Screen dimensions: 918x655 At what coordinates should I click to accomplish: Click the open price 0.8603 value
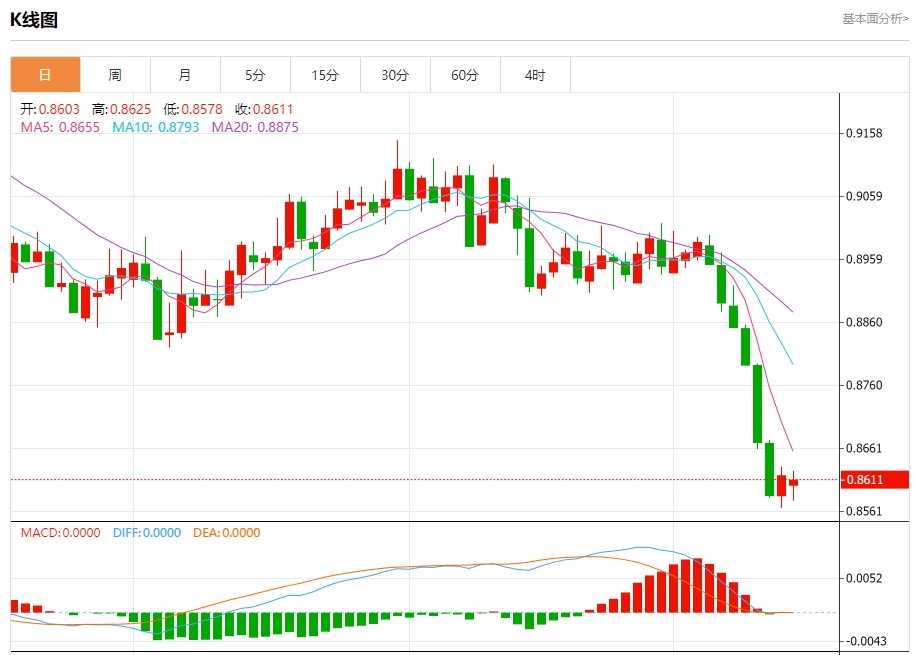59,109
